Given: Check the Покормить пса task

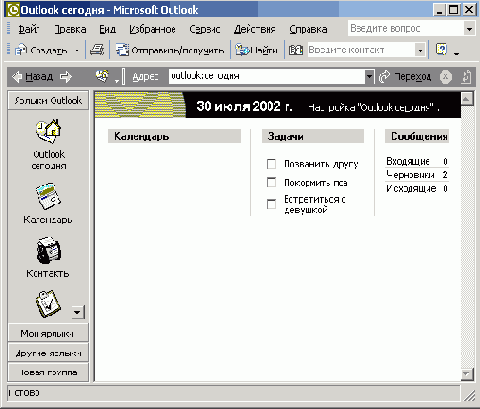Looking at the screenshot, I should [271, 182].
